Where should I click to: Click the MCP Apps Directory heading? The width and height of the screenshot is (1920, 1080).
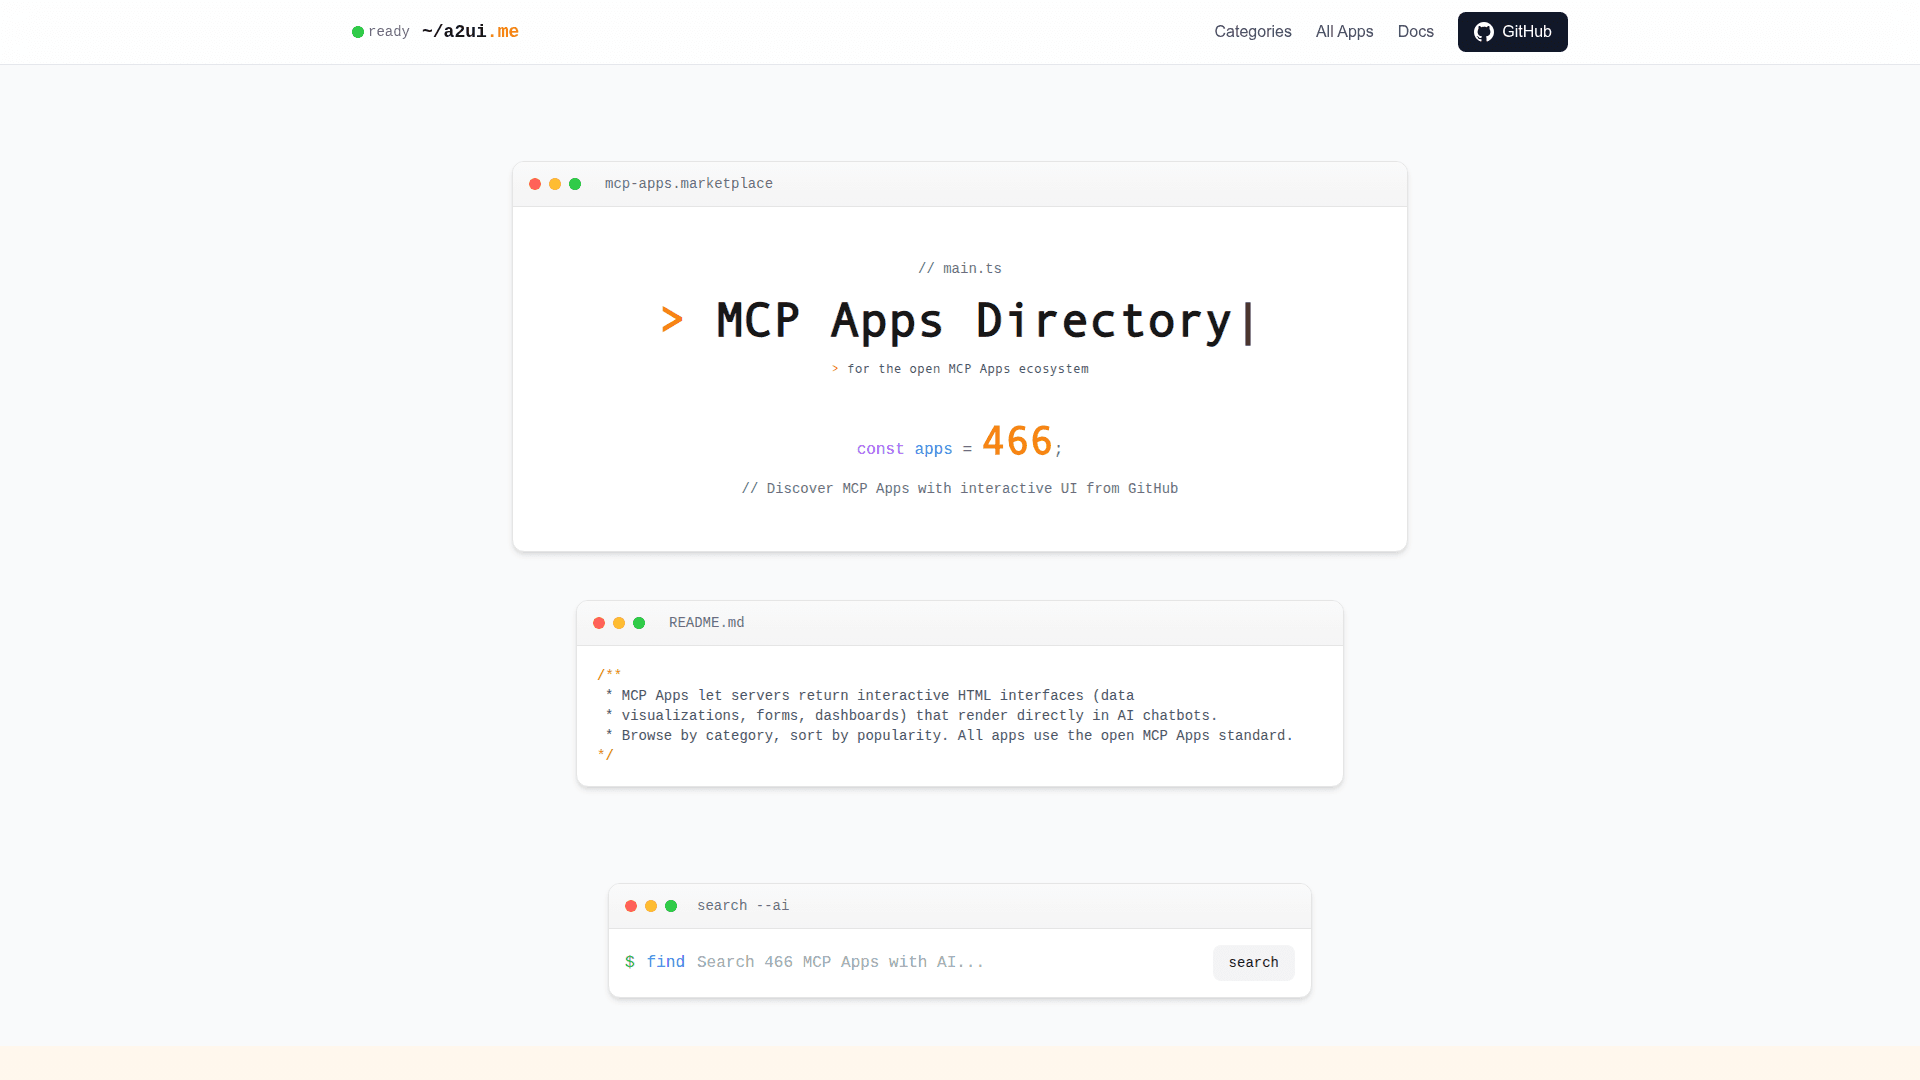(973, 321)
